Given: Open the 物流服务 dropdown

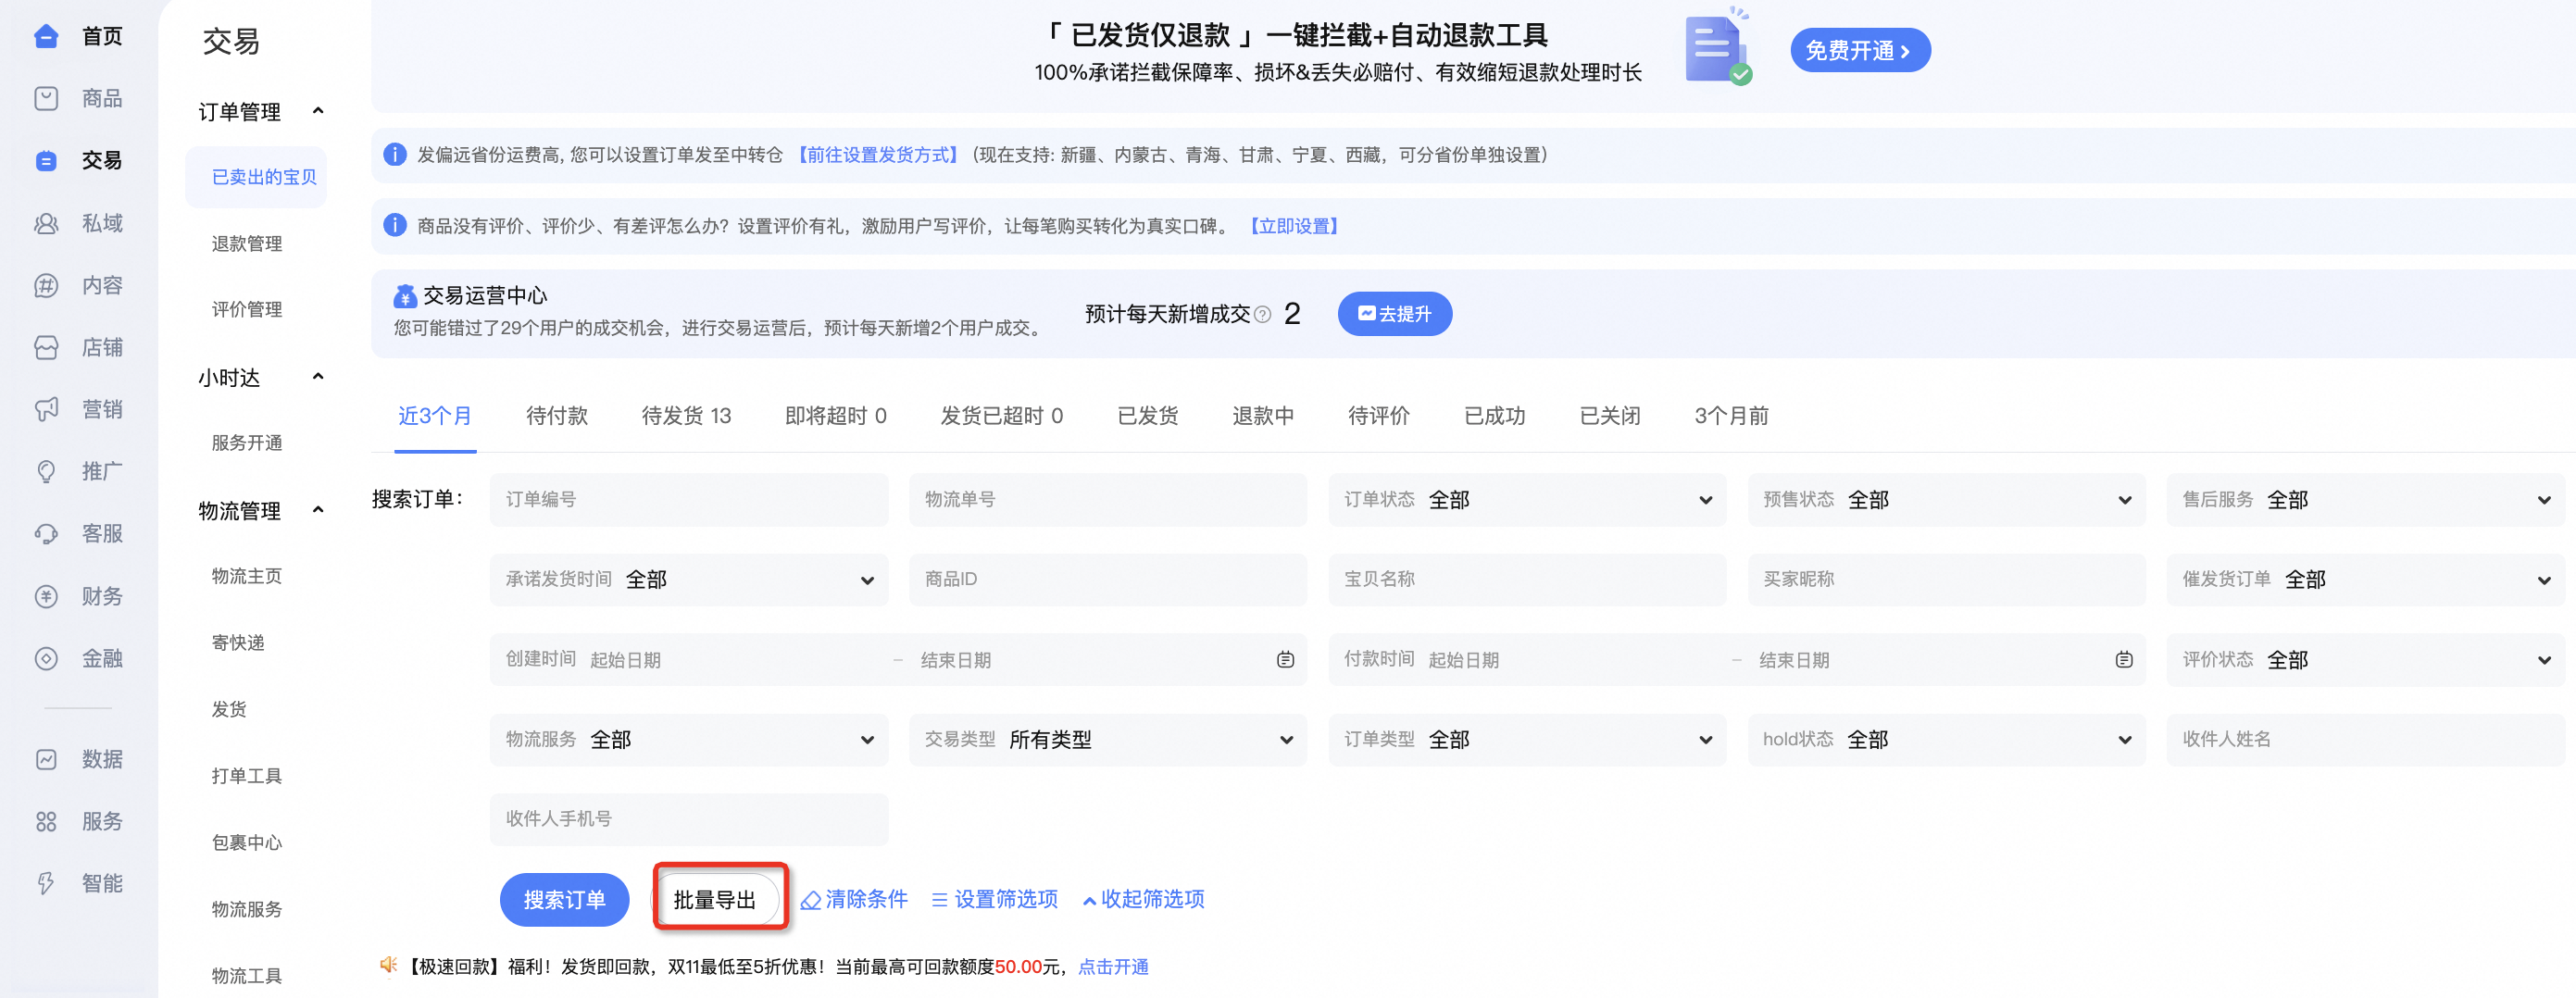Looking at the screenshot, I should [x=689, y=739].
